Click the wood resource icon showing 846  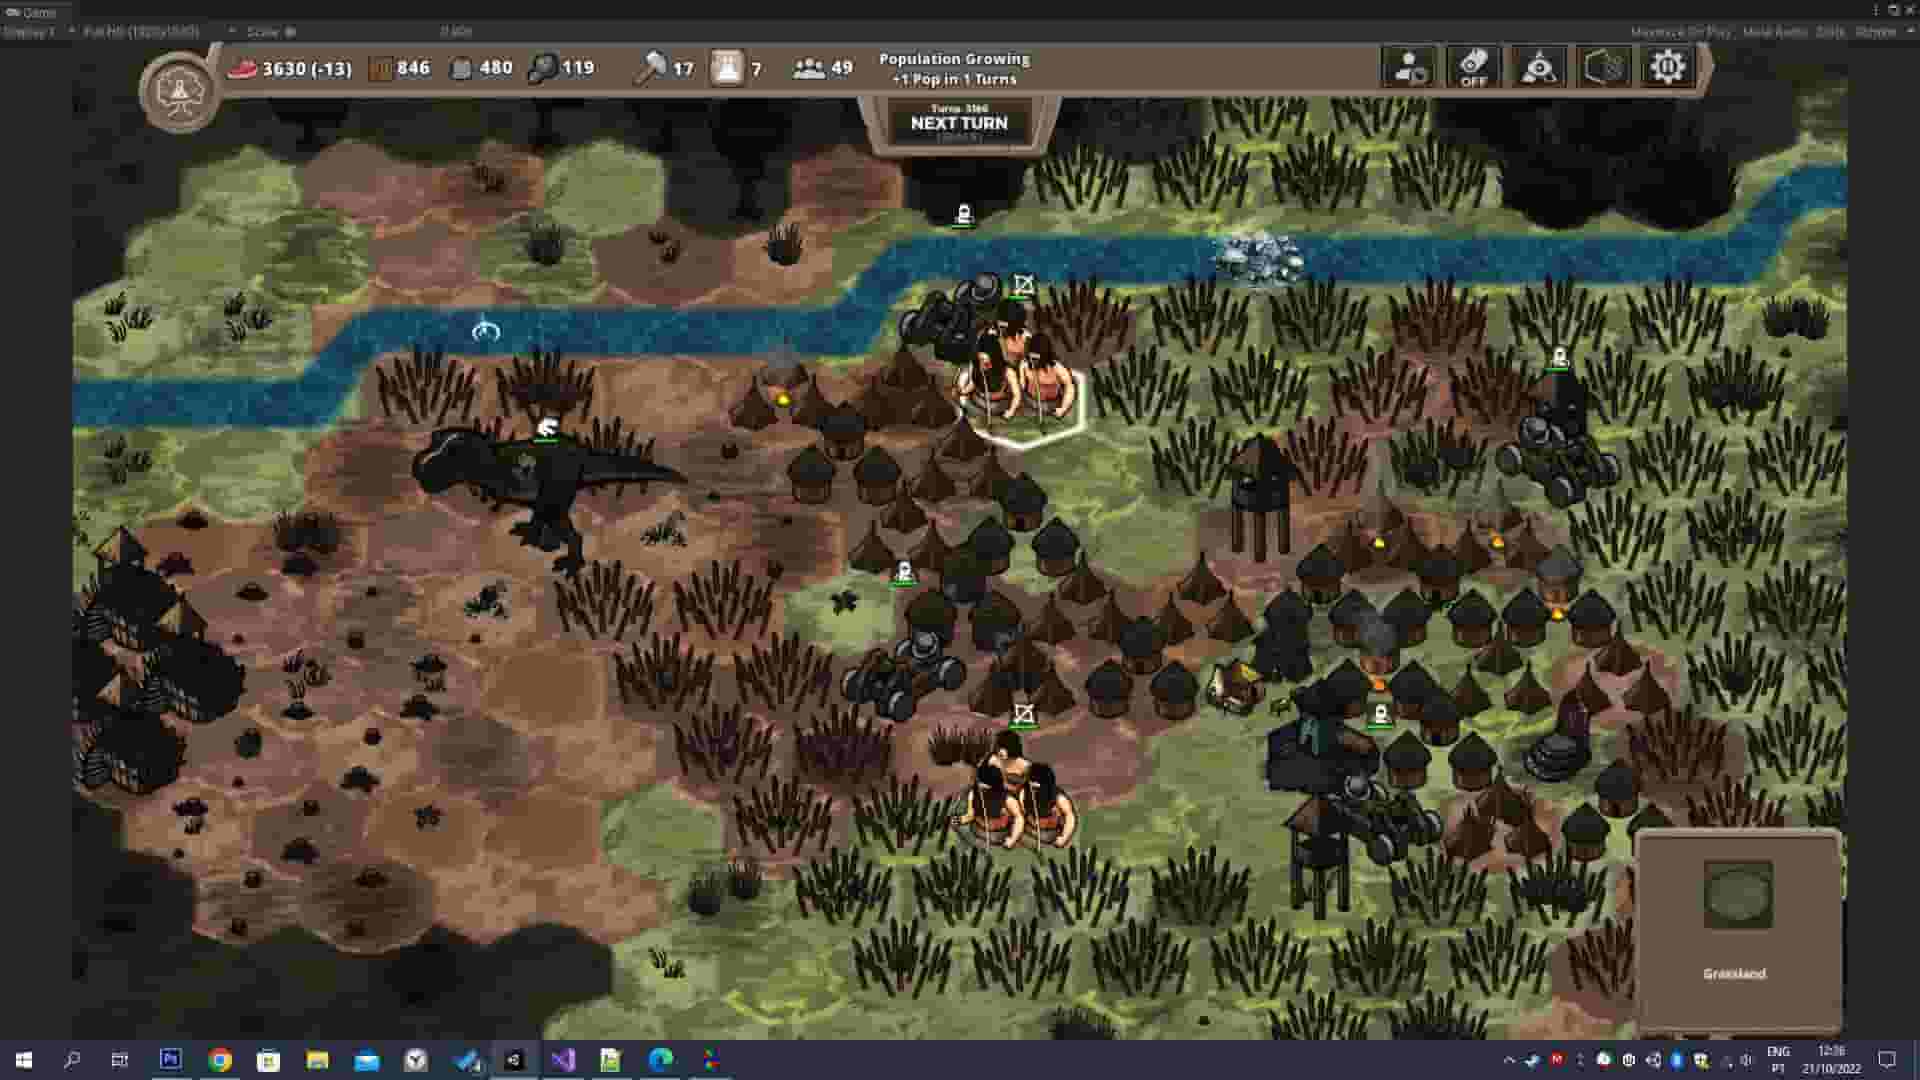(x=378, y=68)
